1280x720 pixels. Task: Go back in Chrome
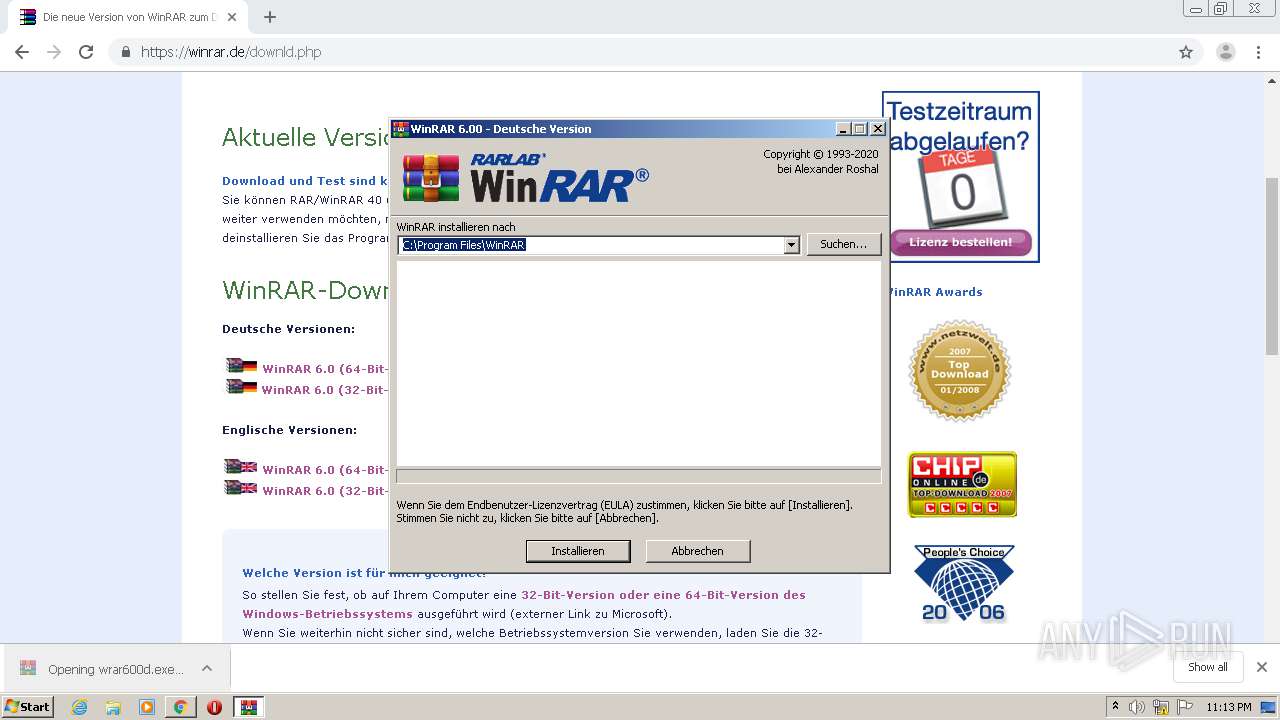[22, 52]
